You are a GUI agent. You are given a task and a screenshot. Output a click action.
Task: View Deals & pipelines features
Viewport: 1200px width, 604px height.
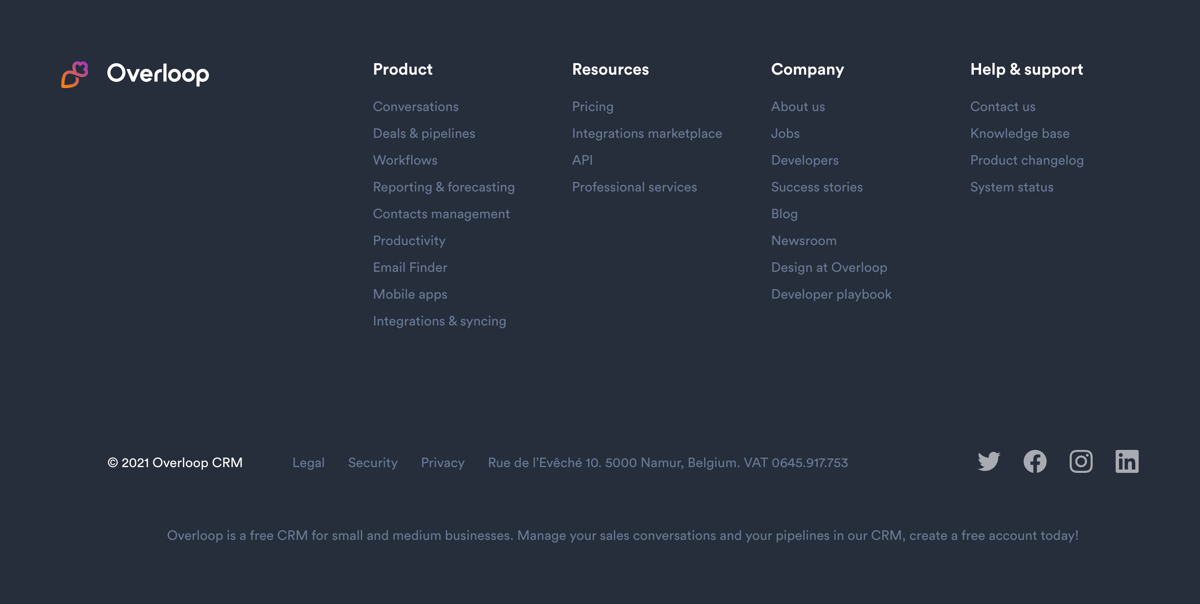point(424,133)
